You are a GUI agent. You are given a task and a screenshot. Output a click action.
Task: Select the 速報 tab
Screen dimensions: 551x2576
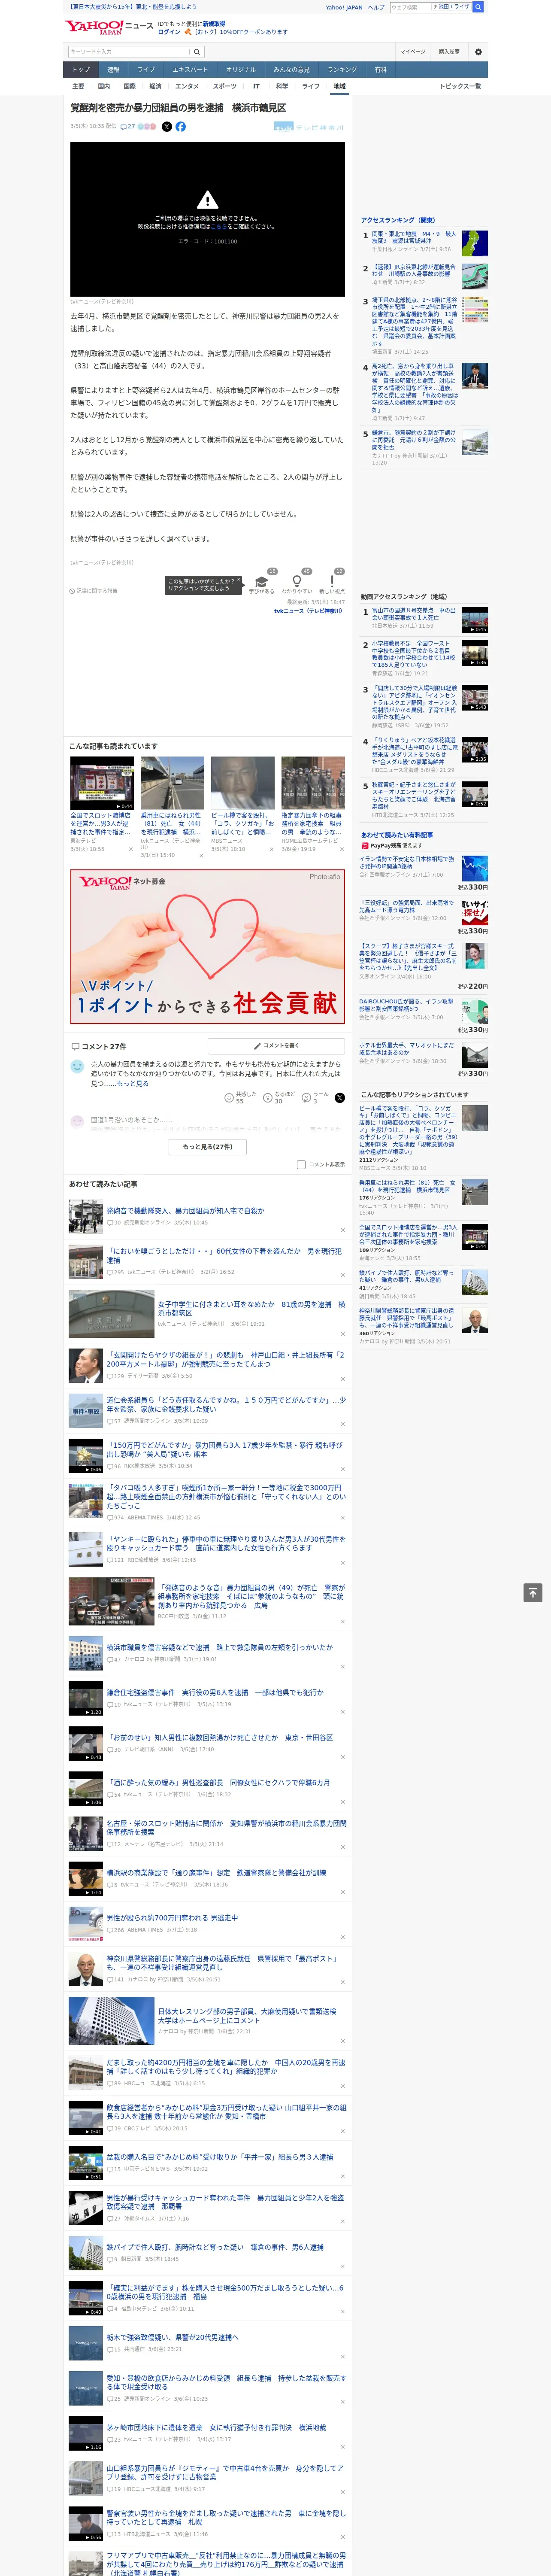pos(113,69)
